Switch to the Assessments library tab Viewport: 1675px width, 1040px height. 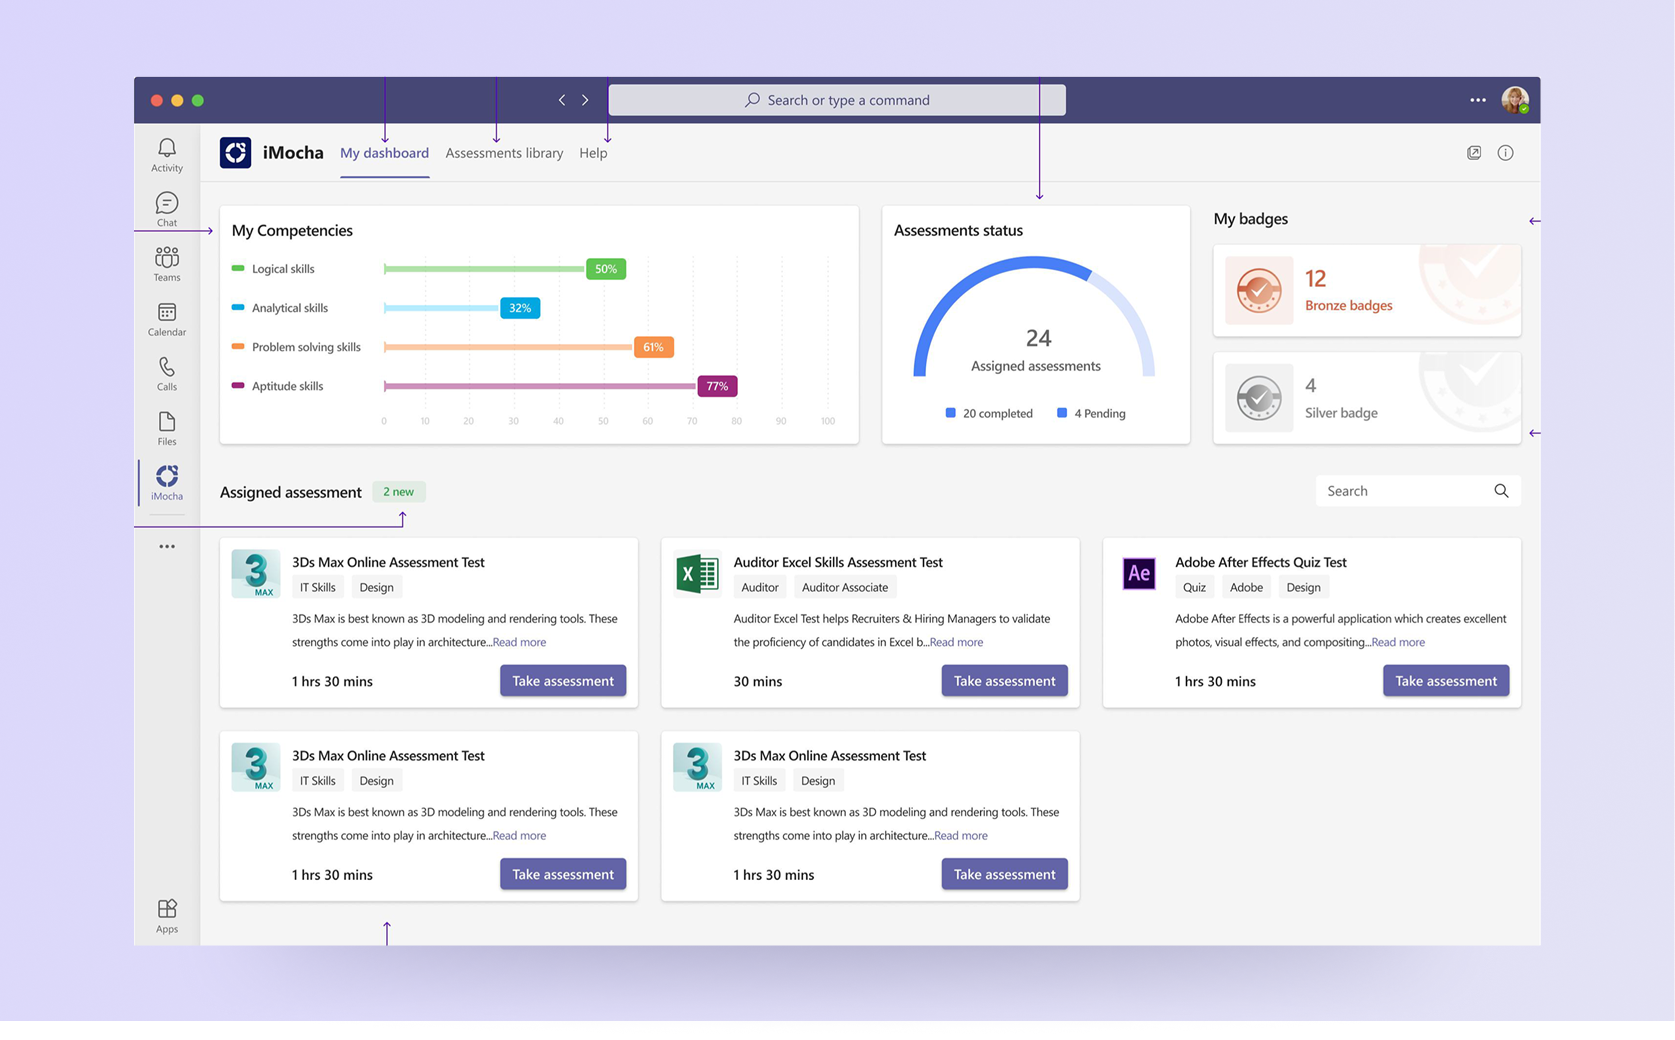pyautogui.click(x=504, y=152)
